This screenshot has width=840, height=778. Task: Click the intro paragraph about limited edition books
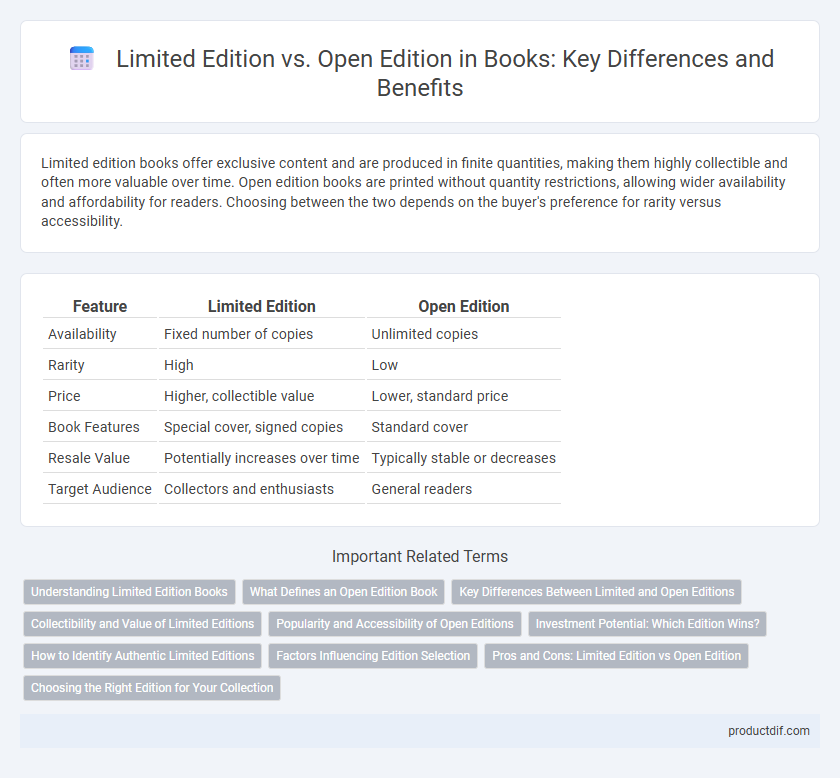point(414,192)
